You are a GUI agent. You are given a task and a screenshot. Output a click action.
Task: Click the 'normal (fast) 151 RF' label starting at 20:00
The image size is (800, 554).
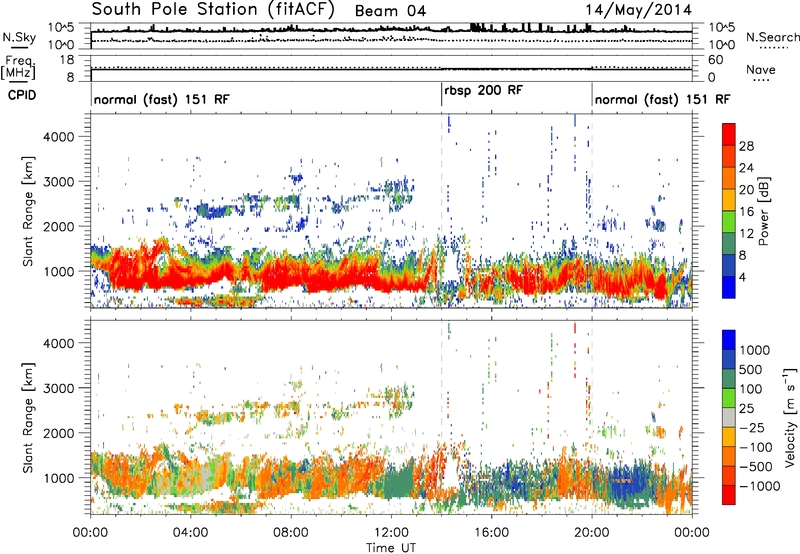point(662,99)
